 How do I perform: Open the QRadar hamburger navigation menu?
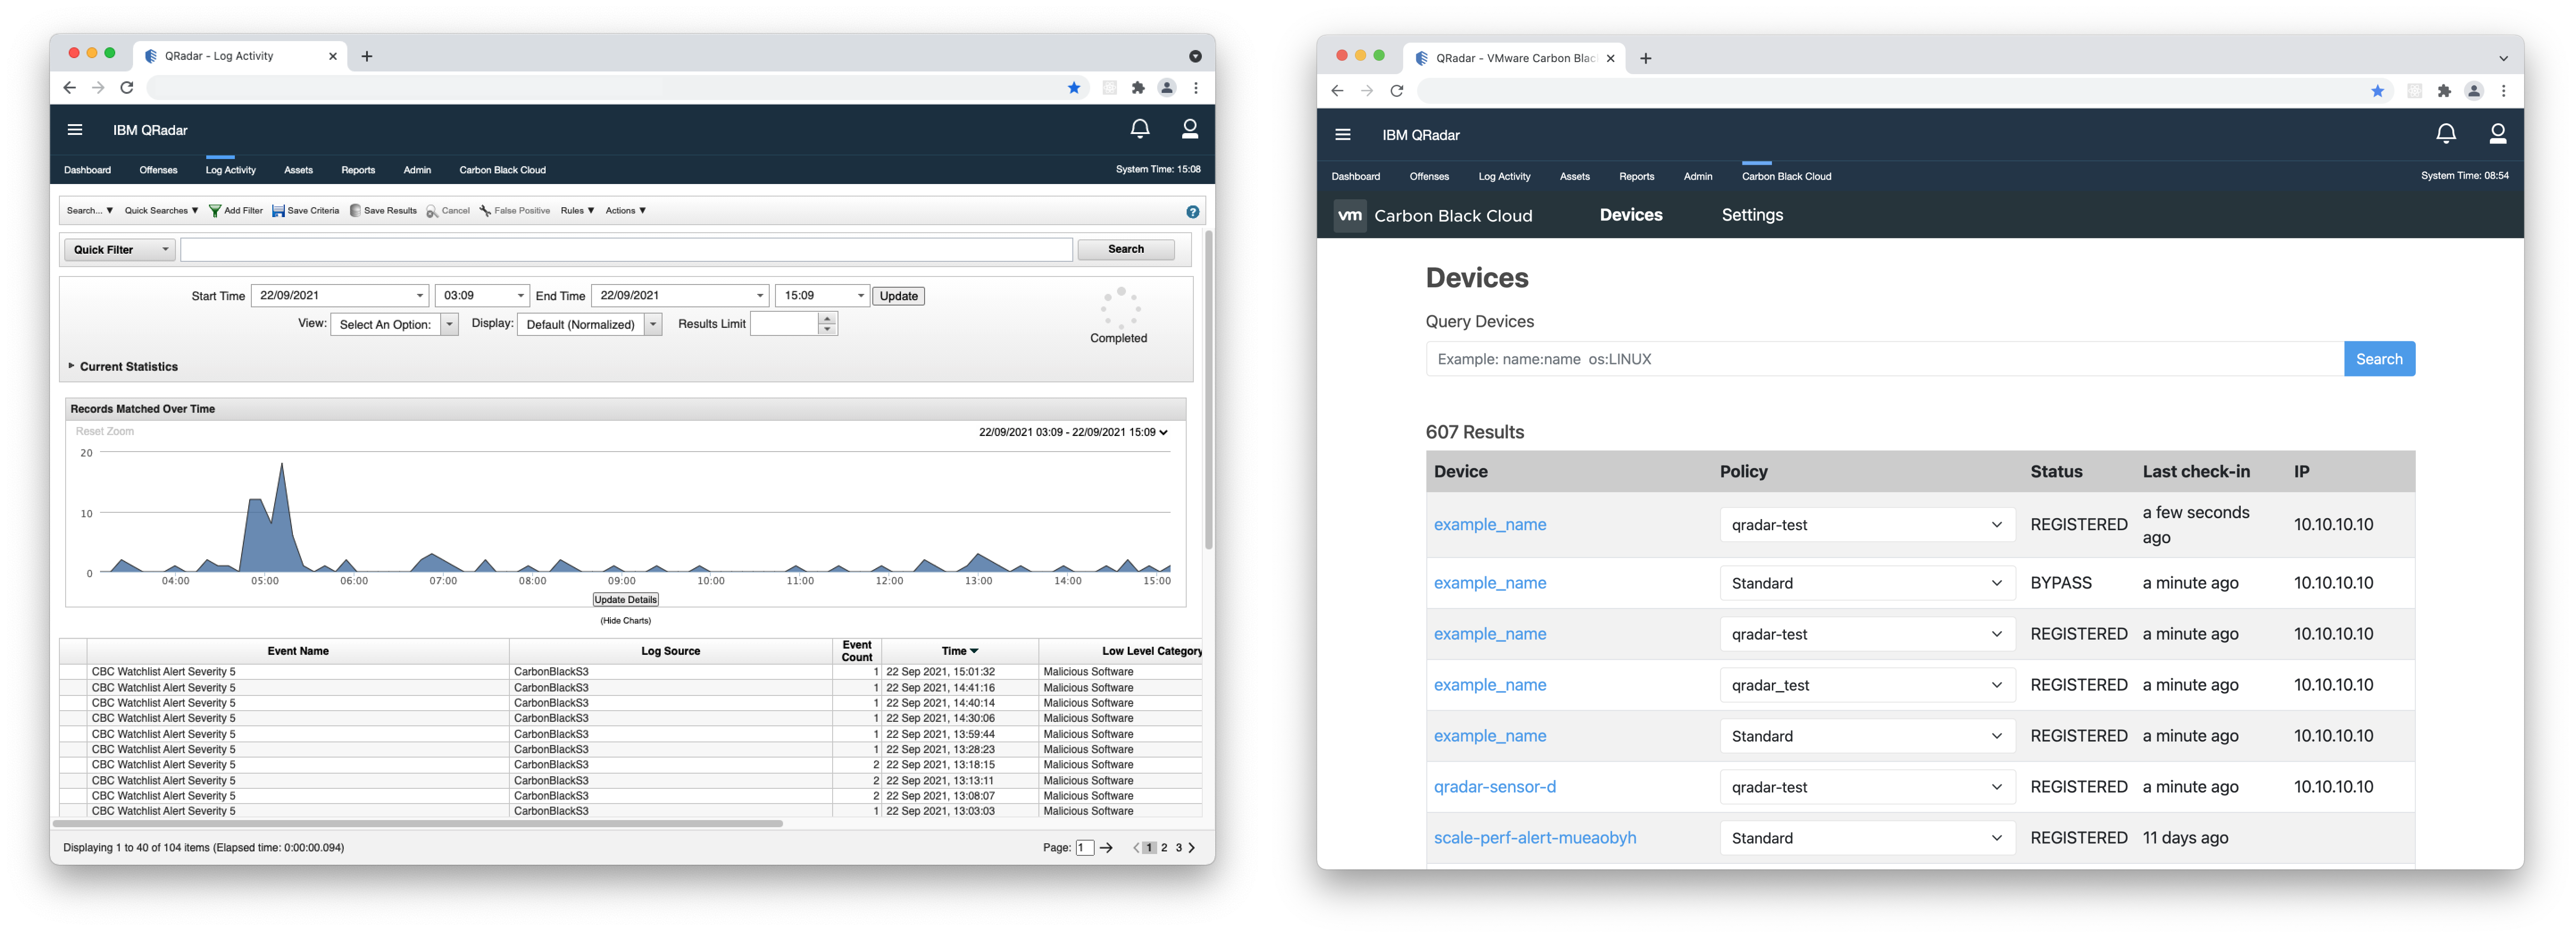click(x=75, y=129)
